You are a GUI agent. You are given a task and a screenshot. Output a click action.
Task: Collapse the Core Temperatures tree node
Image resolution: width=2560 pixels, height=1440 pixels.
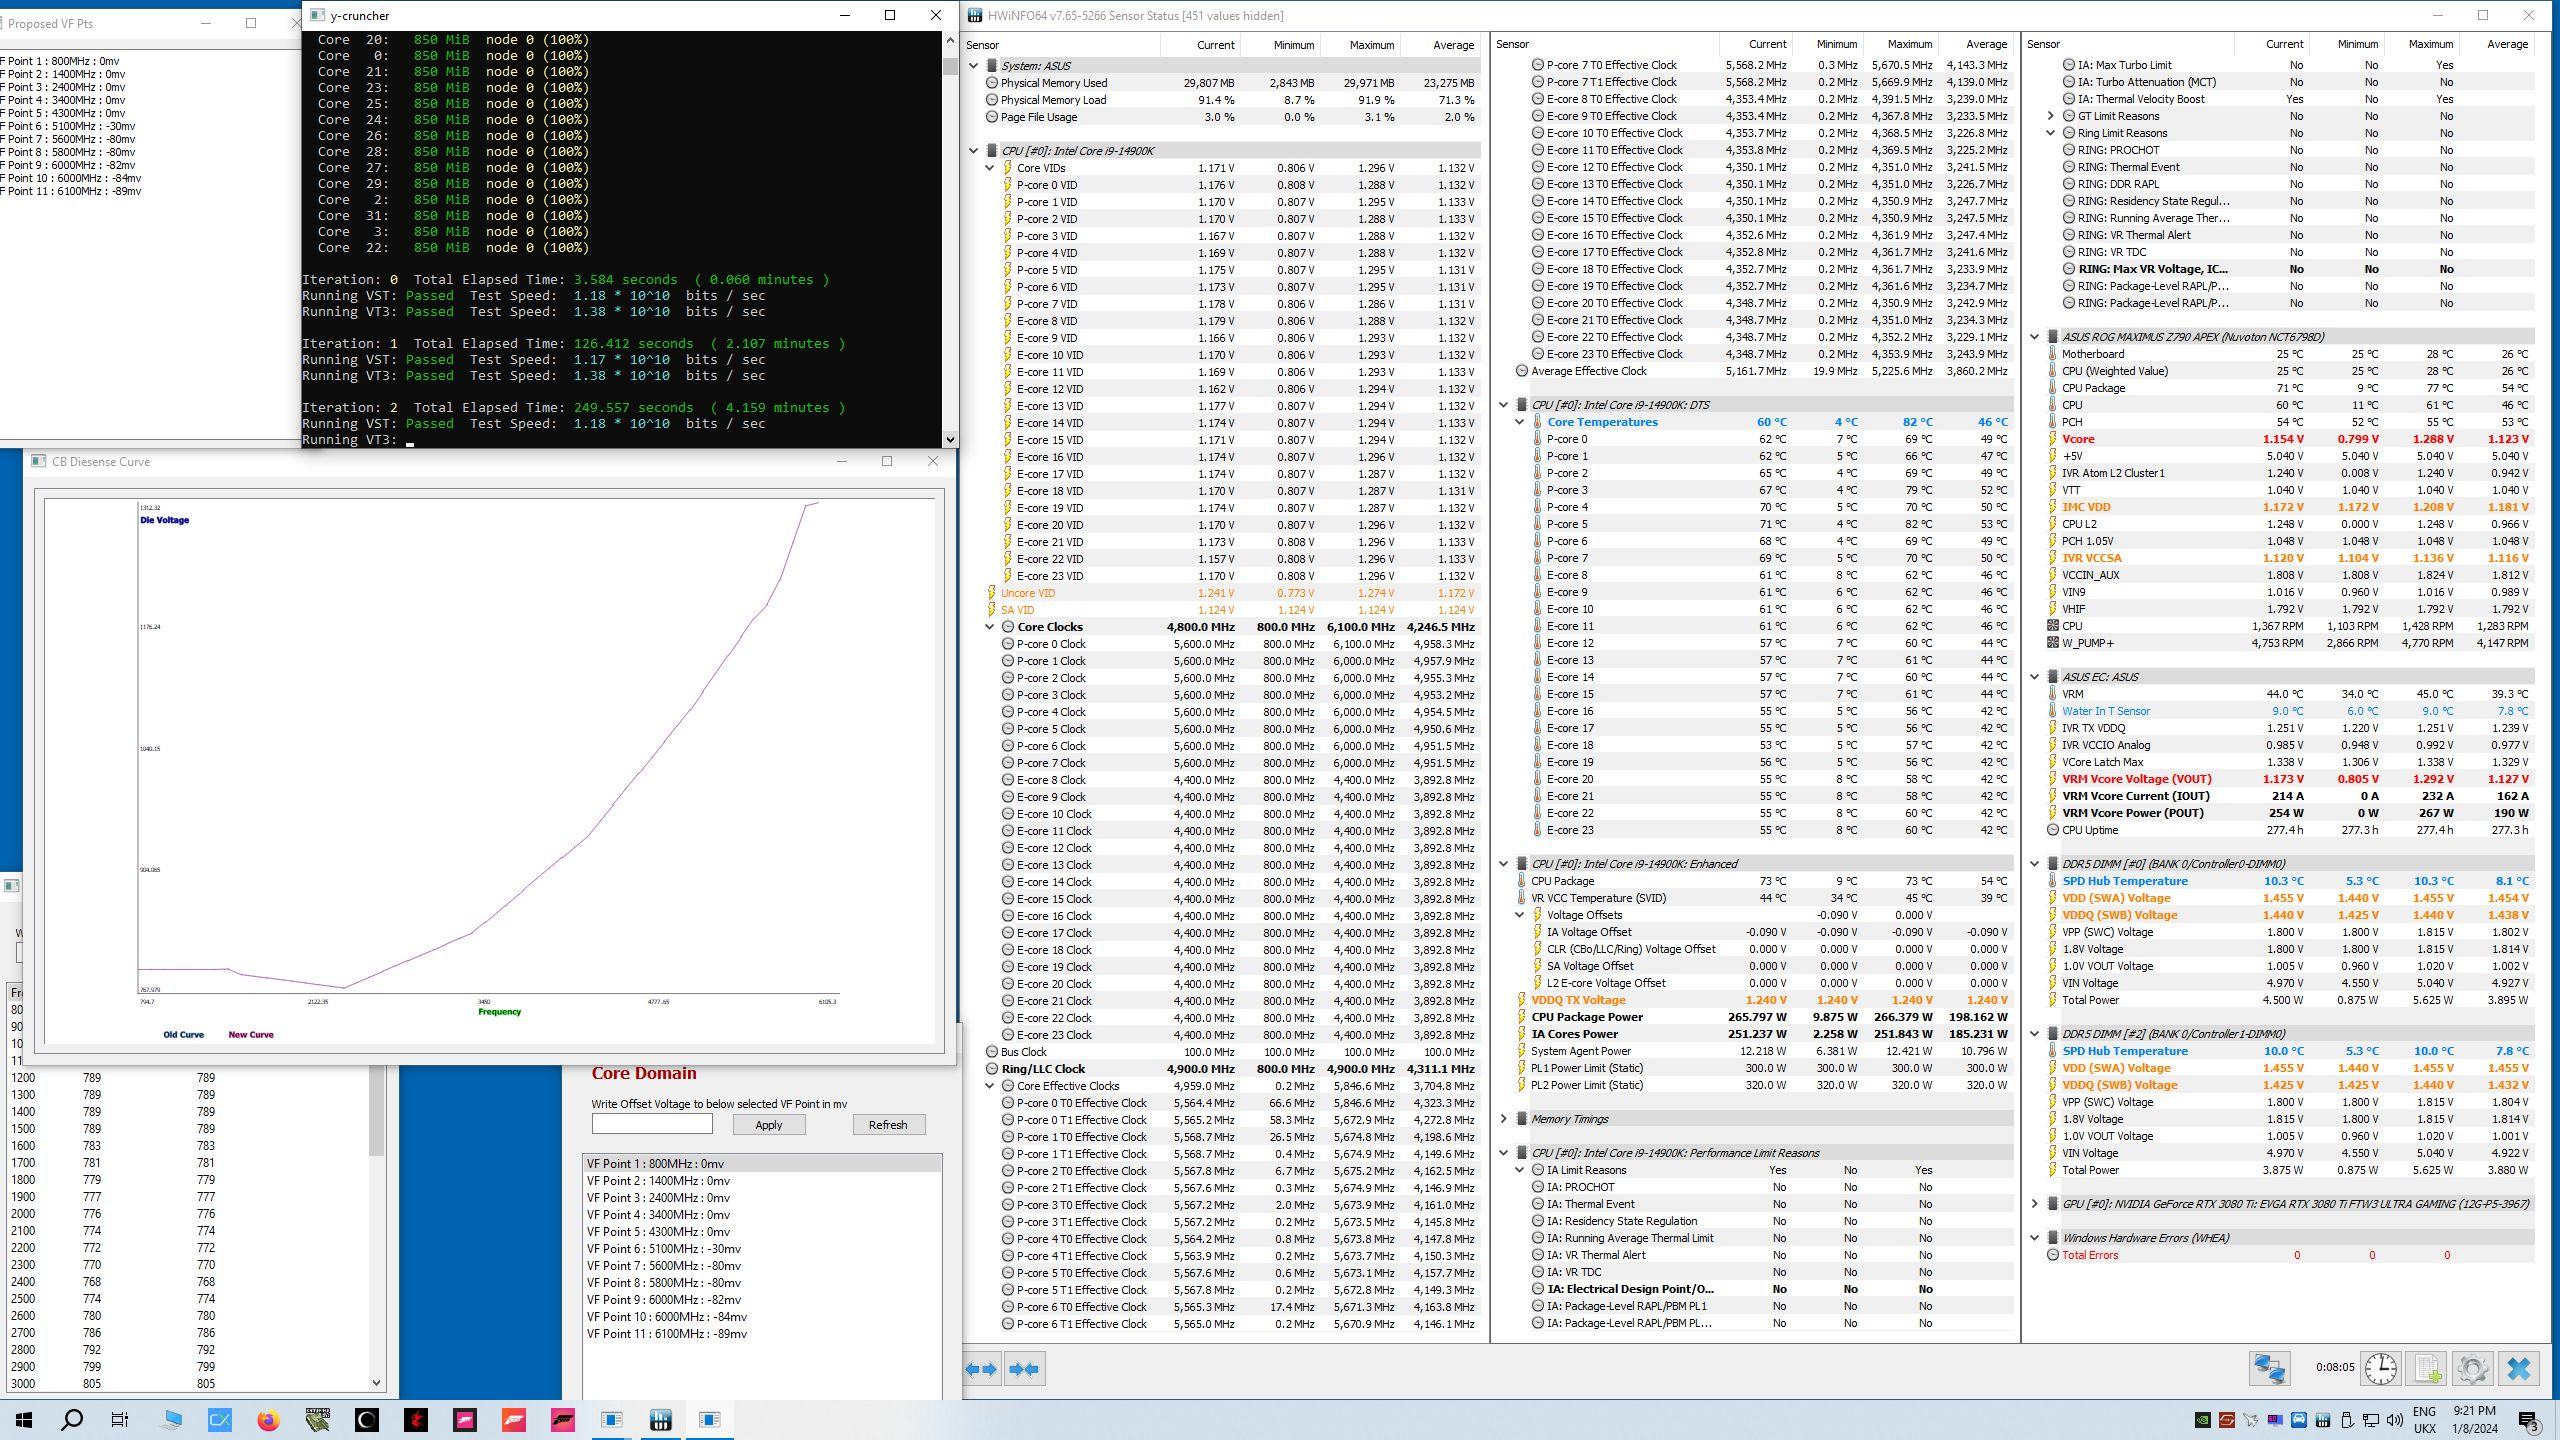(1519, 422)
